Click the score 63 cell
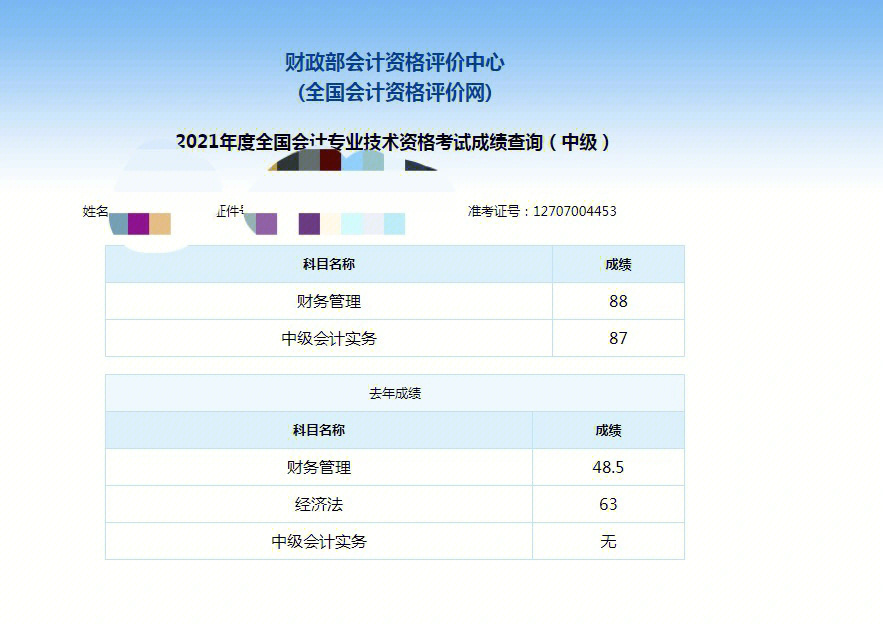The width and height of the screenshot is (883, 631). pyautogui.click(x=608, y=504)
